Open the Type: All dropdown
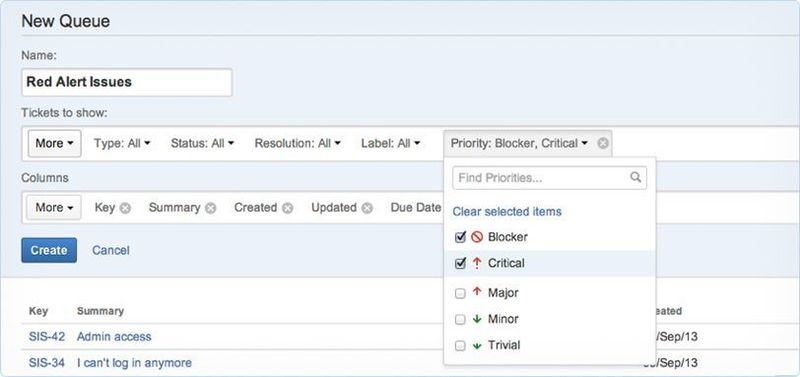 pyautogui.click(x=122, y=143)
